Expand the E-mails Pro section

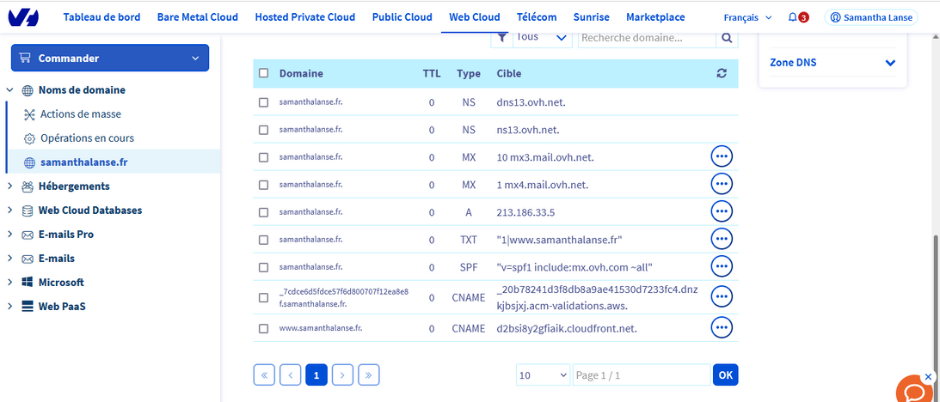pos(10,234)
